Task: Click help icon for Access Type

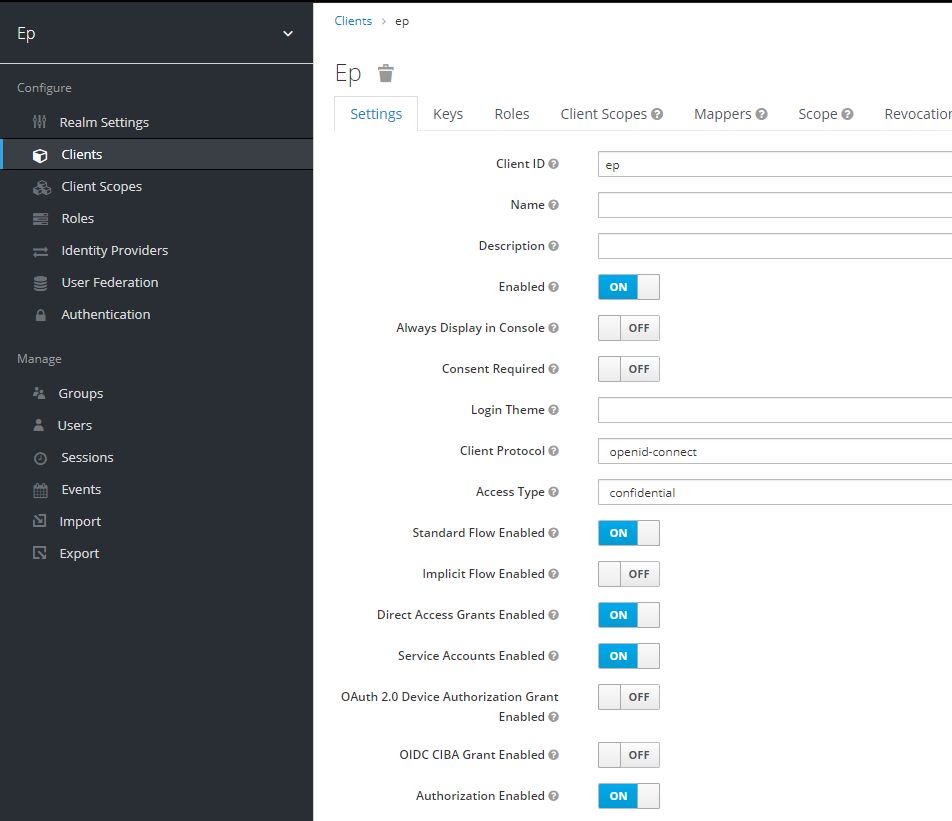Action: tap(553, 492)
